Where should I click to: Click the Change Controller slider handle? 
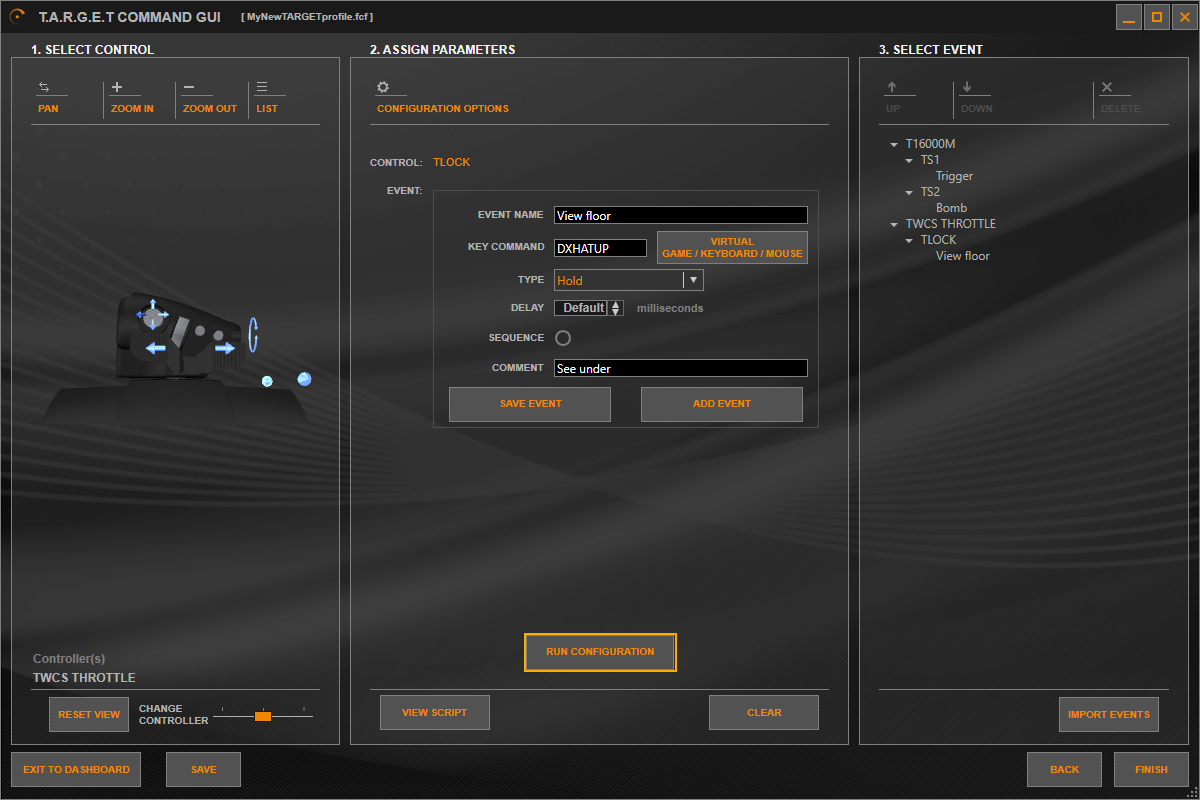tap(263, 716)
